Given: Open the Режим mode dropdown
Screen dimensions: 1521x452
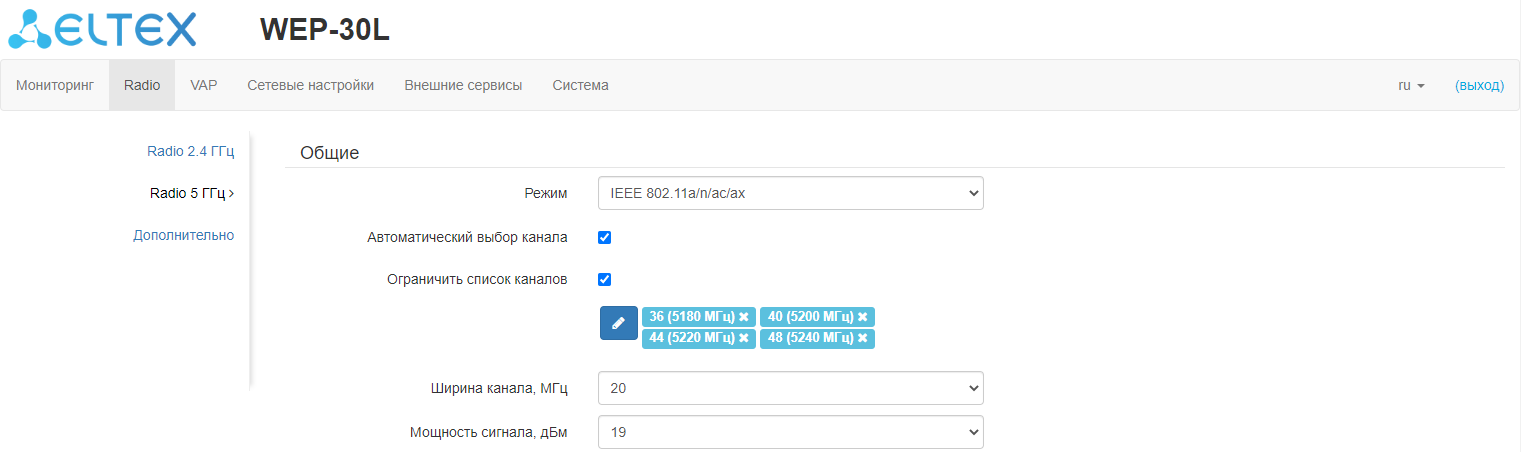Looking at the screenshot, I should pos(790,194).
